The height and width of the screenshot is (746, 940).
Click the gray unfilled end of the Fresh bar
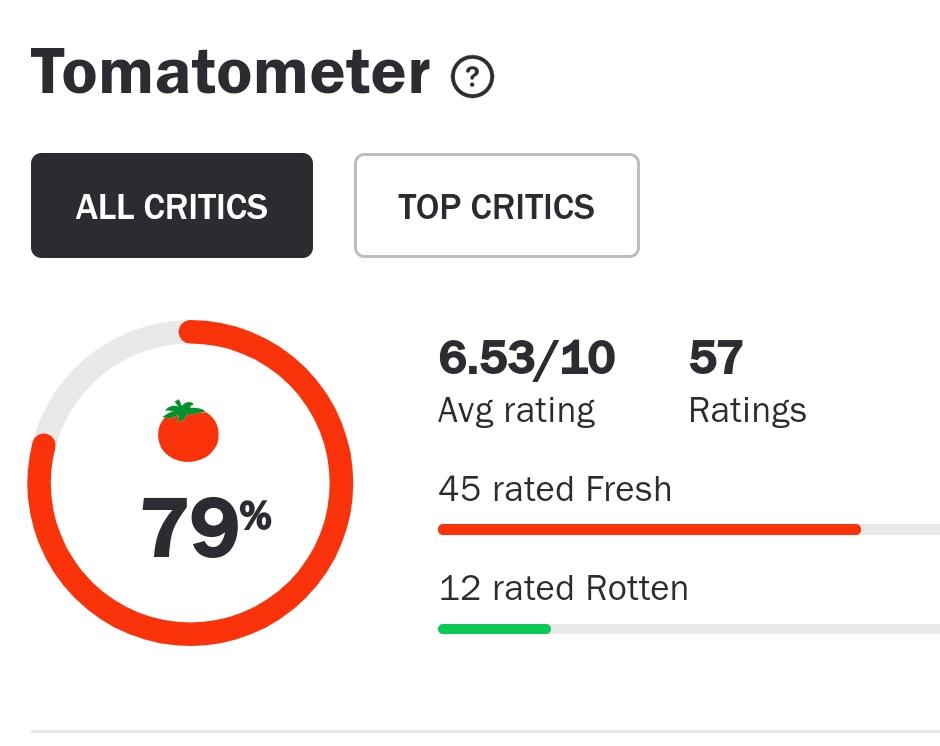[x=900, y=529]
